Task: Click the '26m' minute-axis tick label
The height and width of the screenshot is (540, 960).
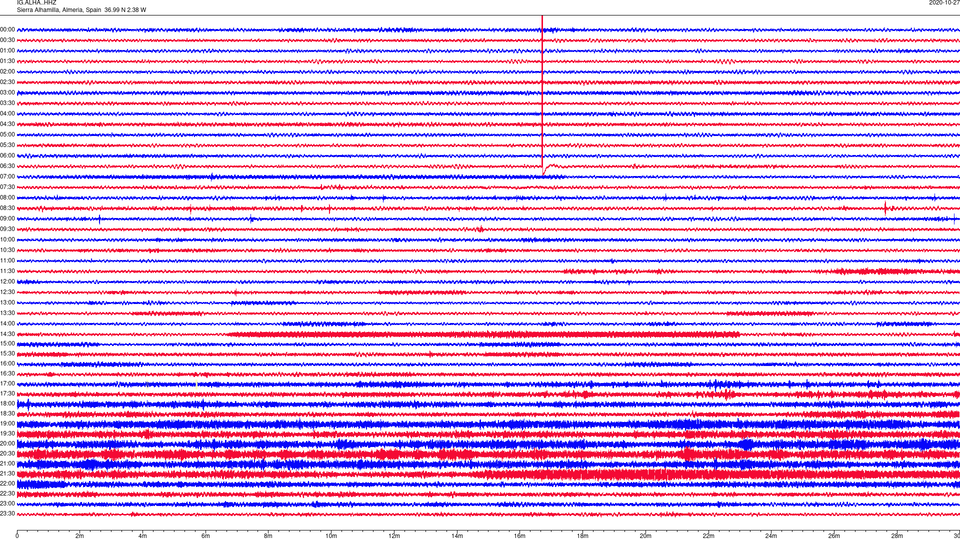Action: click(834, 536)
